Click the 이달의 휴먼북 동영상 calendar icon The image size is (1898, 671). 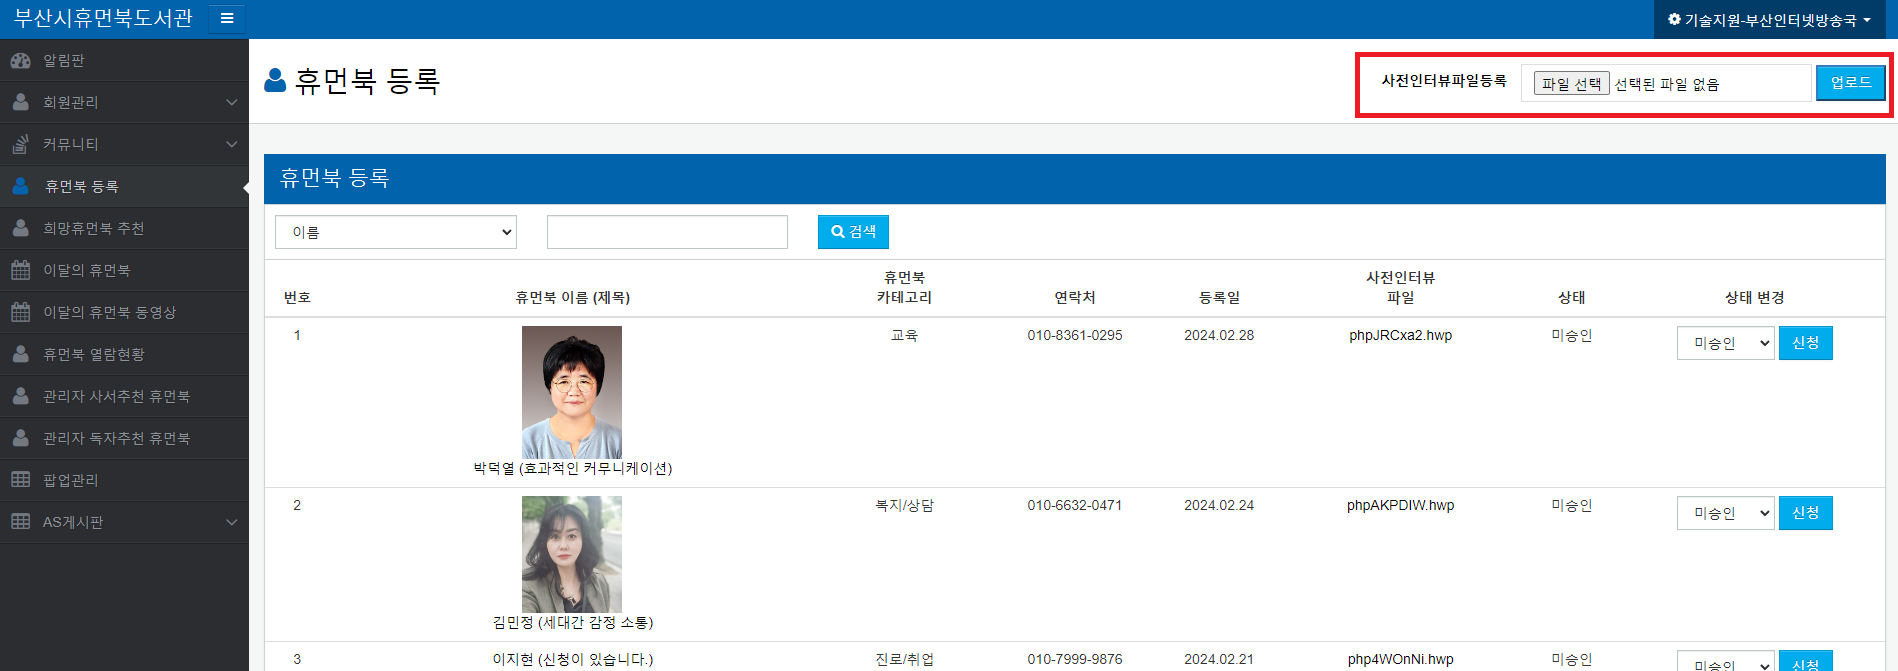(20, 312)
